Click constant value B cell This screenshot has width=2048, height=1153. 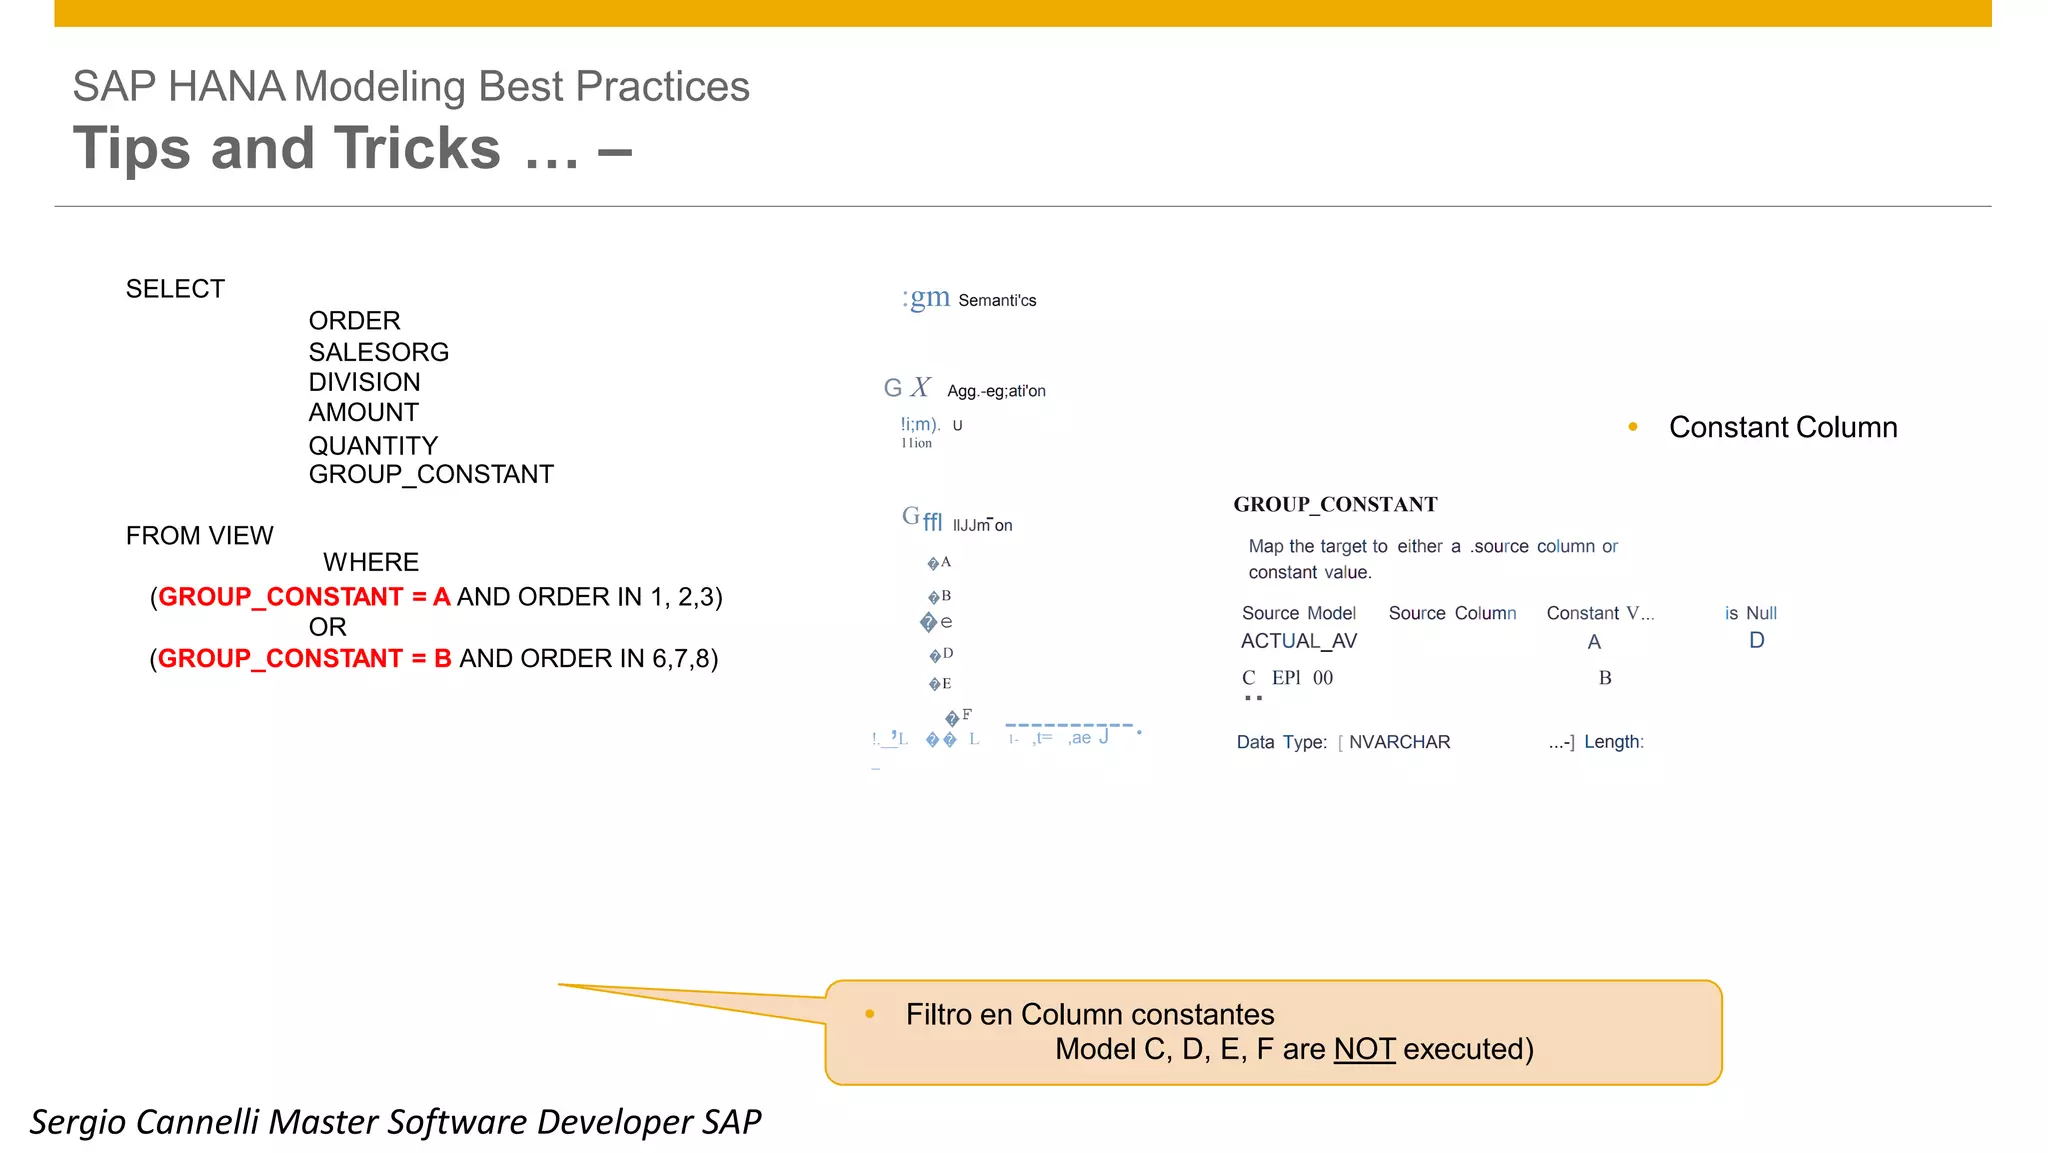1605,678
